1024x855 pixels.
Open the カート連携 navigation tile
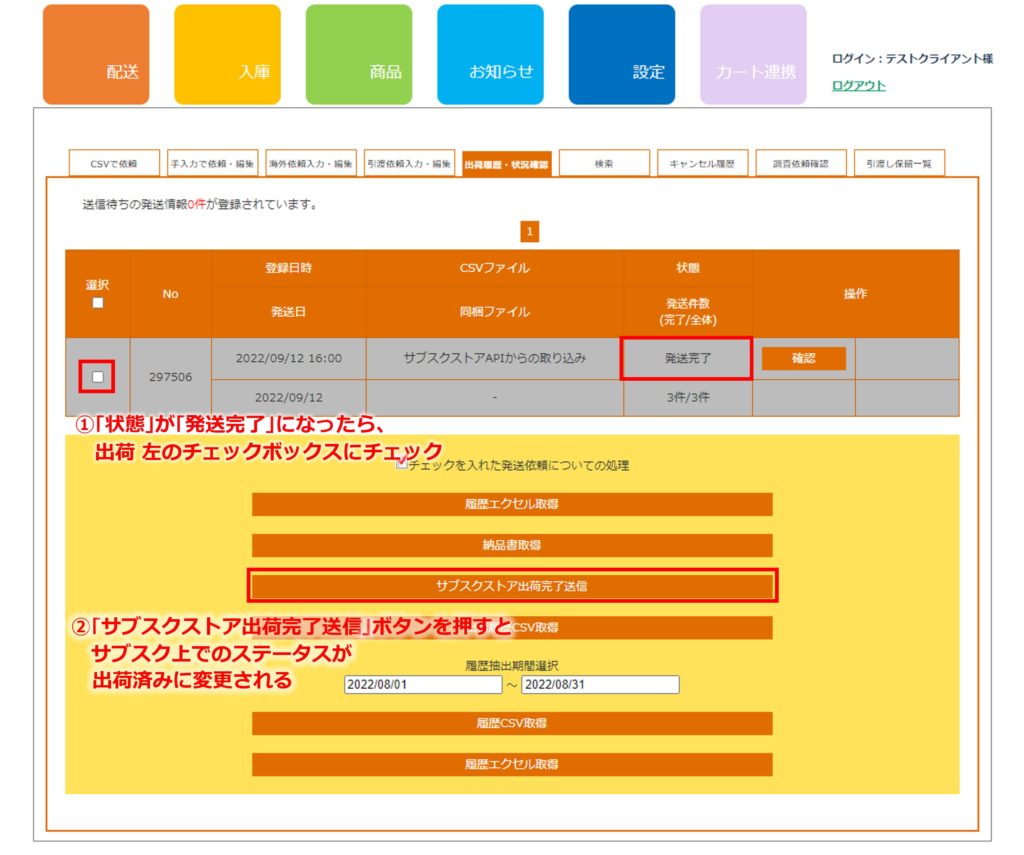pos(753,55)
